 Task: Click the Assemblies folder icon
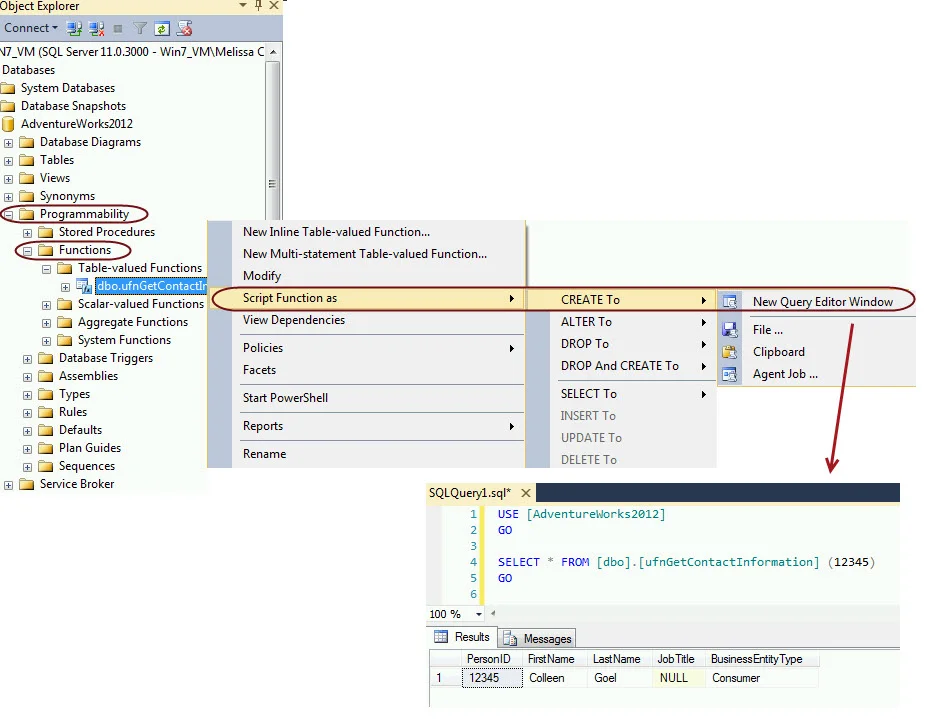pyautogui.click(x=46, y=376)
